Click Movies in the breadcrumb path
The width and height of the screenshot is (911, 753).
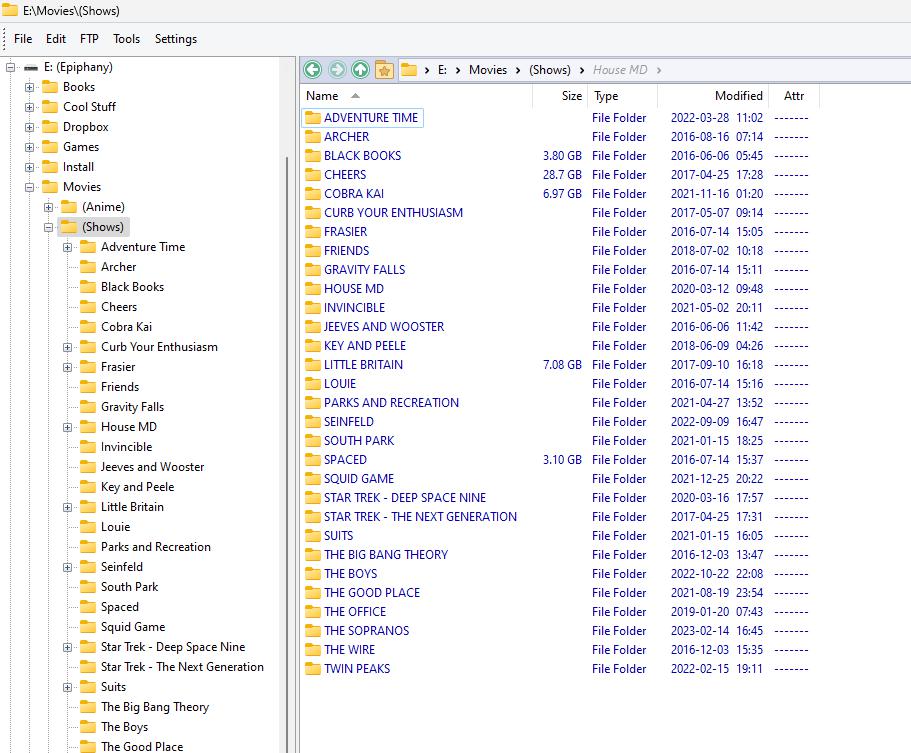click(x=488, y=70)
